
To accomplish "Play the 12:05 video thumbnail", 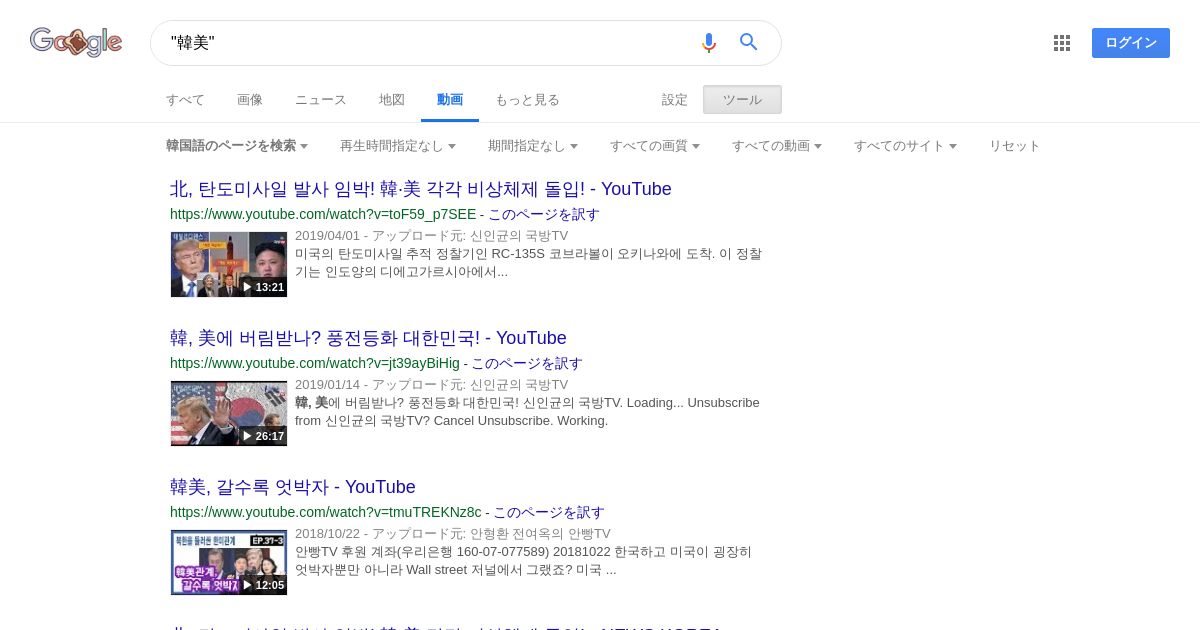I will 229,562.
